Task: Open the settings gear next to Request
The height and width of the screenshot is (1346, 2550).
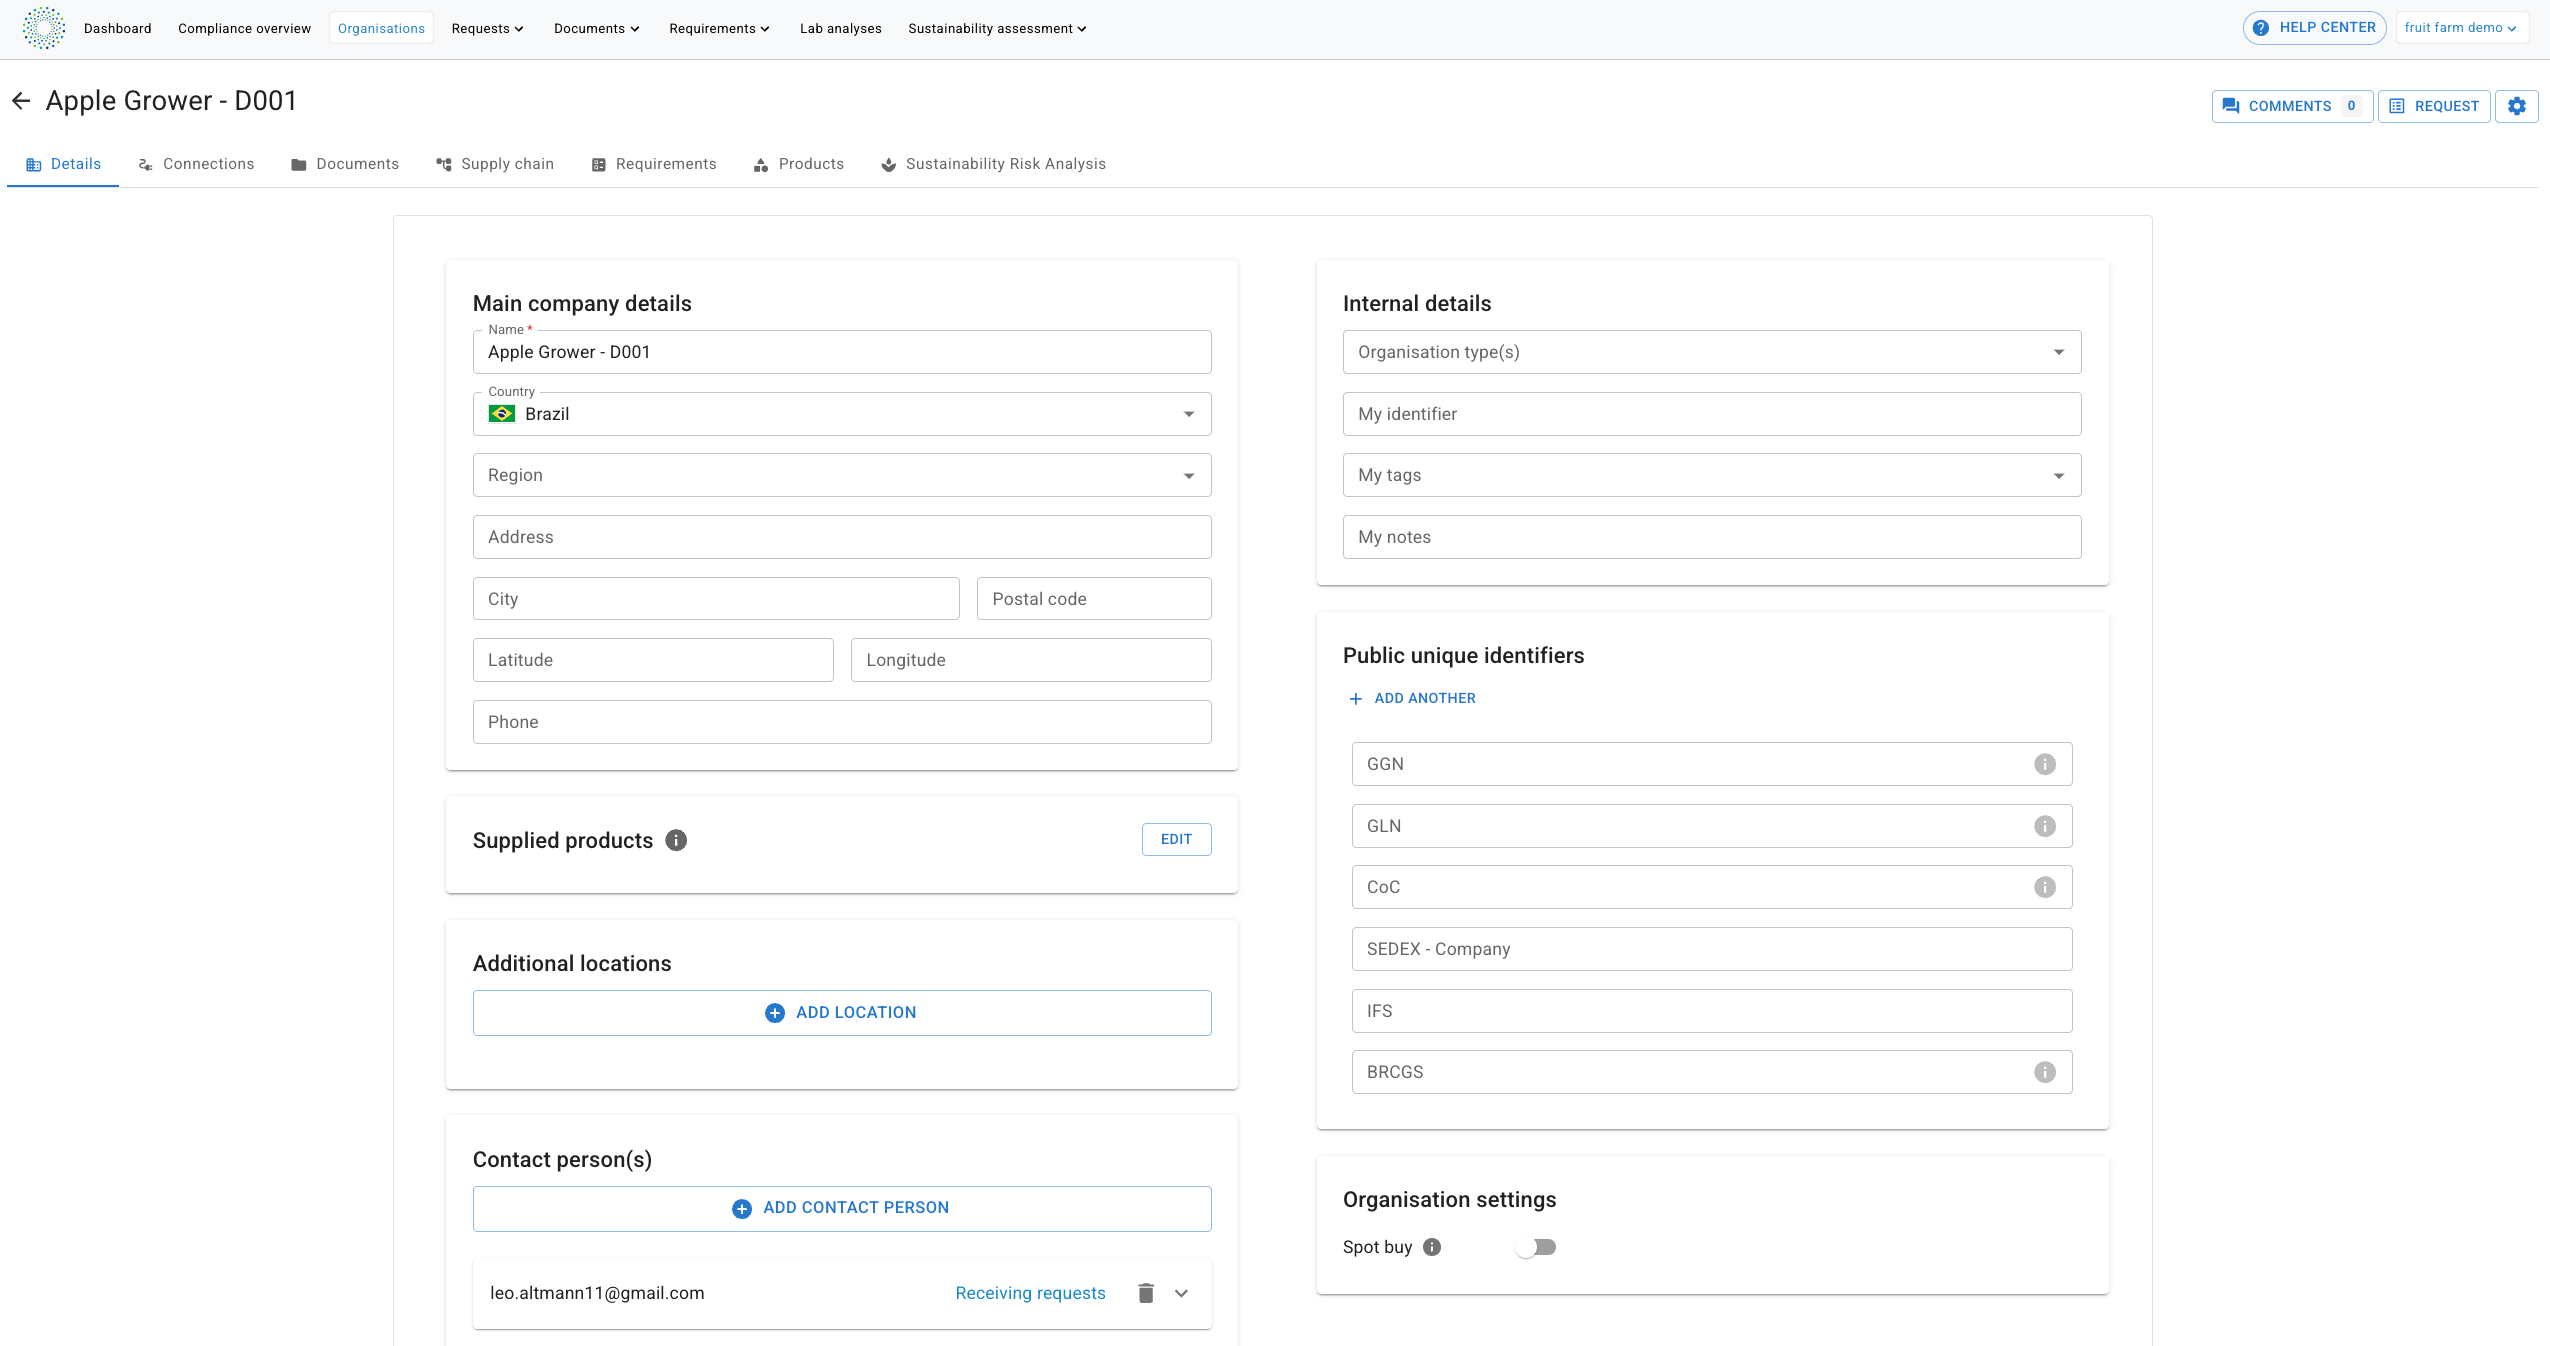Action: (x=2516, y=106)
